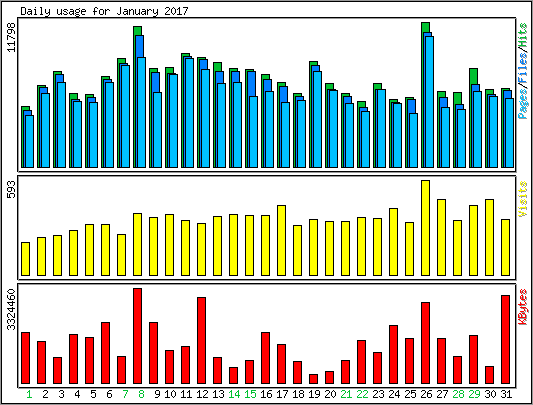This screenshot has height=405, width=533.
Task: Click the cyan Pages bar for day 15
Action: click(254, 132)
